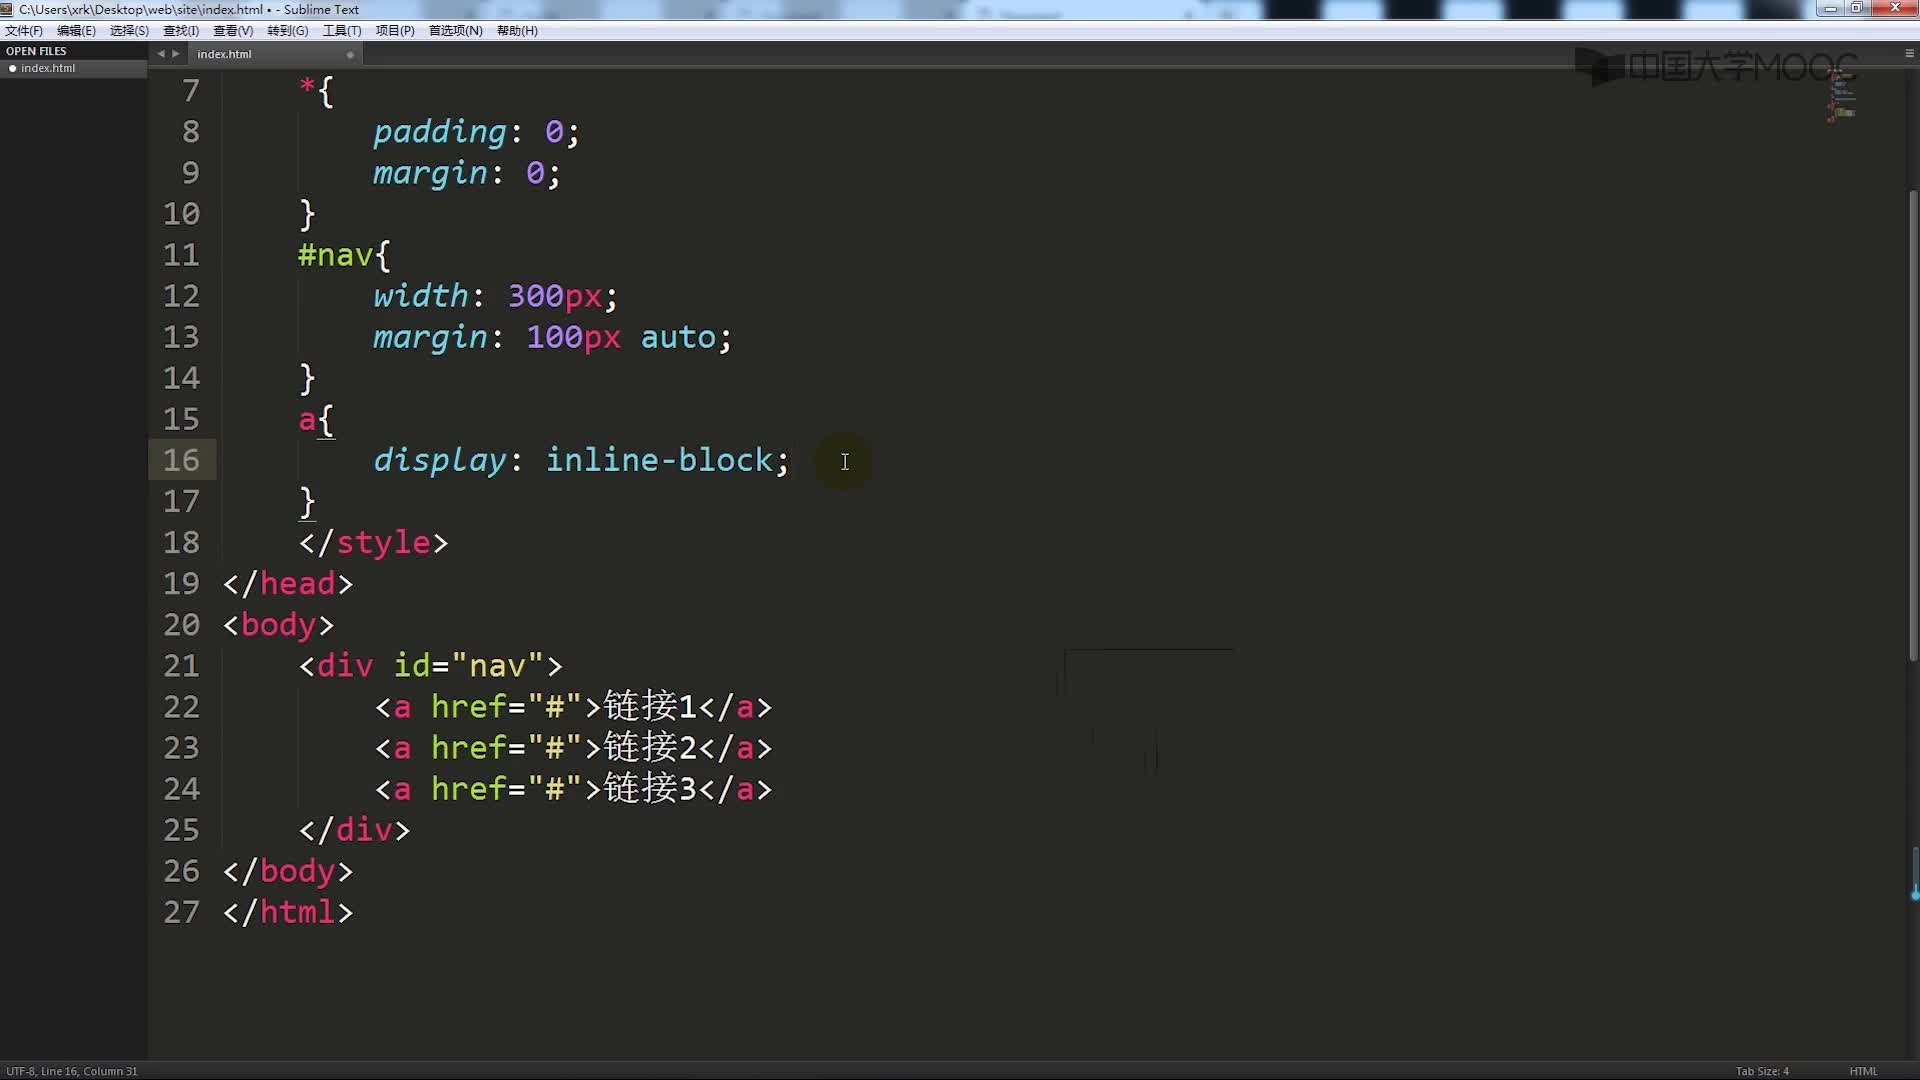Open the 首选项(N) menu
Screen dimensions: 1920x1080
click(x=455, y=31)
